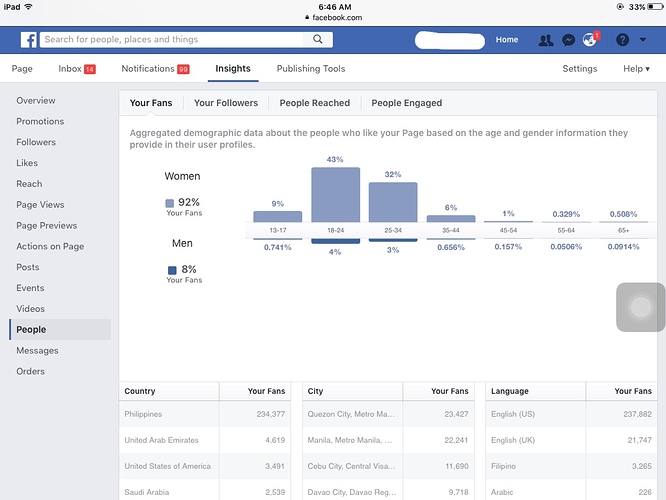Image resolution: width=666 pixels, height=500 pixels.
Task: Open the Inbox tab
Action: pyautogui.click(x=77, y=69)
